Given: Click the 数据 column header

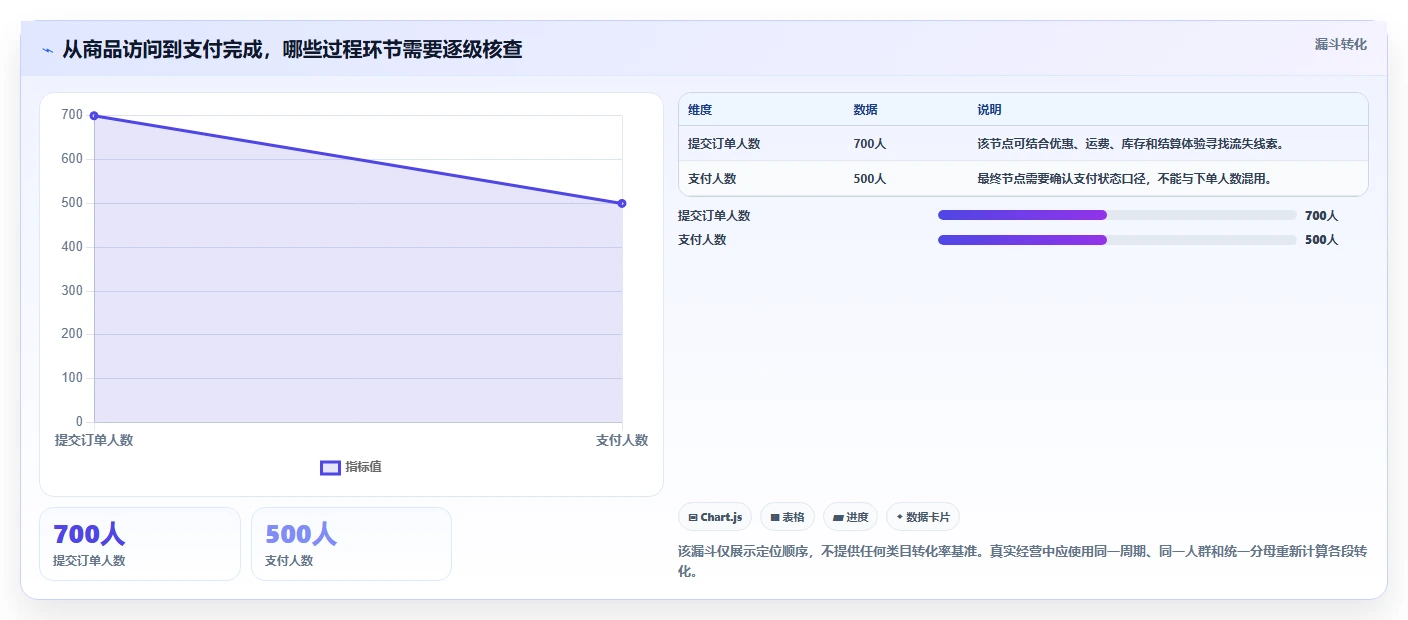Looking at the screenshot, I should 866,110.
